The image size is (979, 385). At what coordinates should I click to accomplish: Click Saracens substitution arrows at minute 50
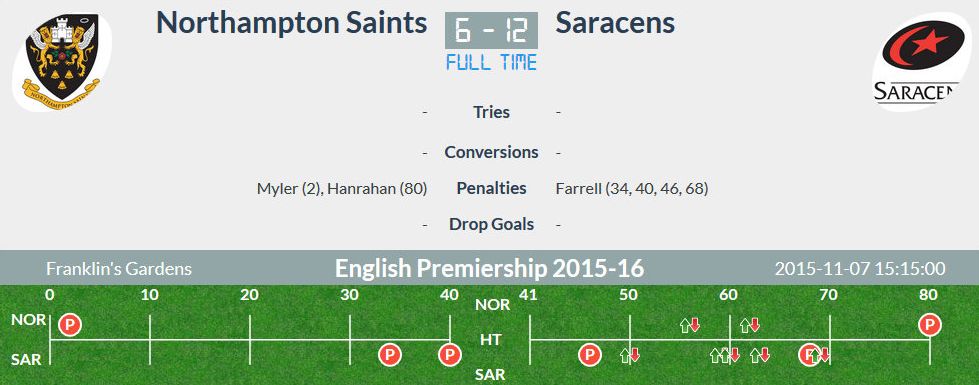[629, 355]
